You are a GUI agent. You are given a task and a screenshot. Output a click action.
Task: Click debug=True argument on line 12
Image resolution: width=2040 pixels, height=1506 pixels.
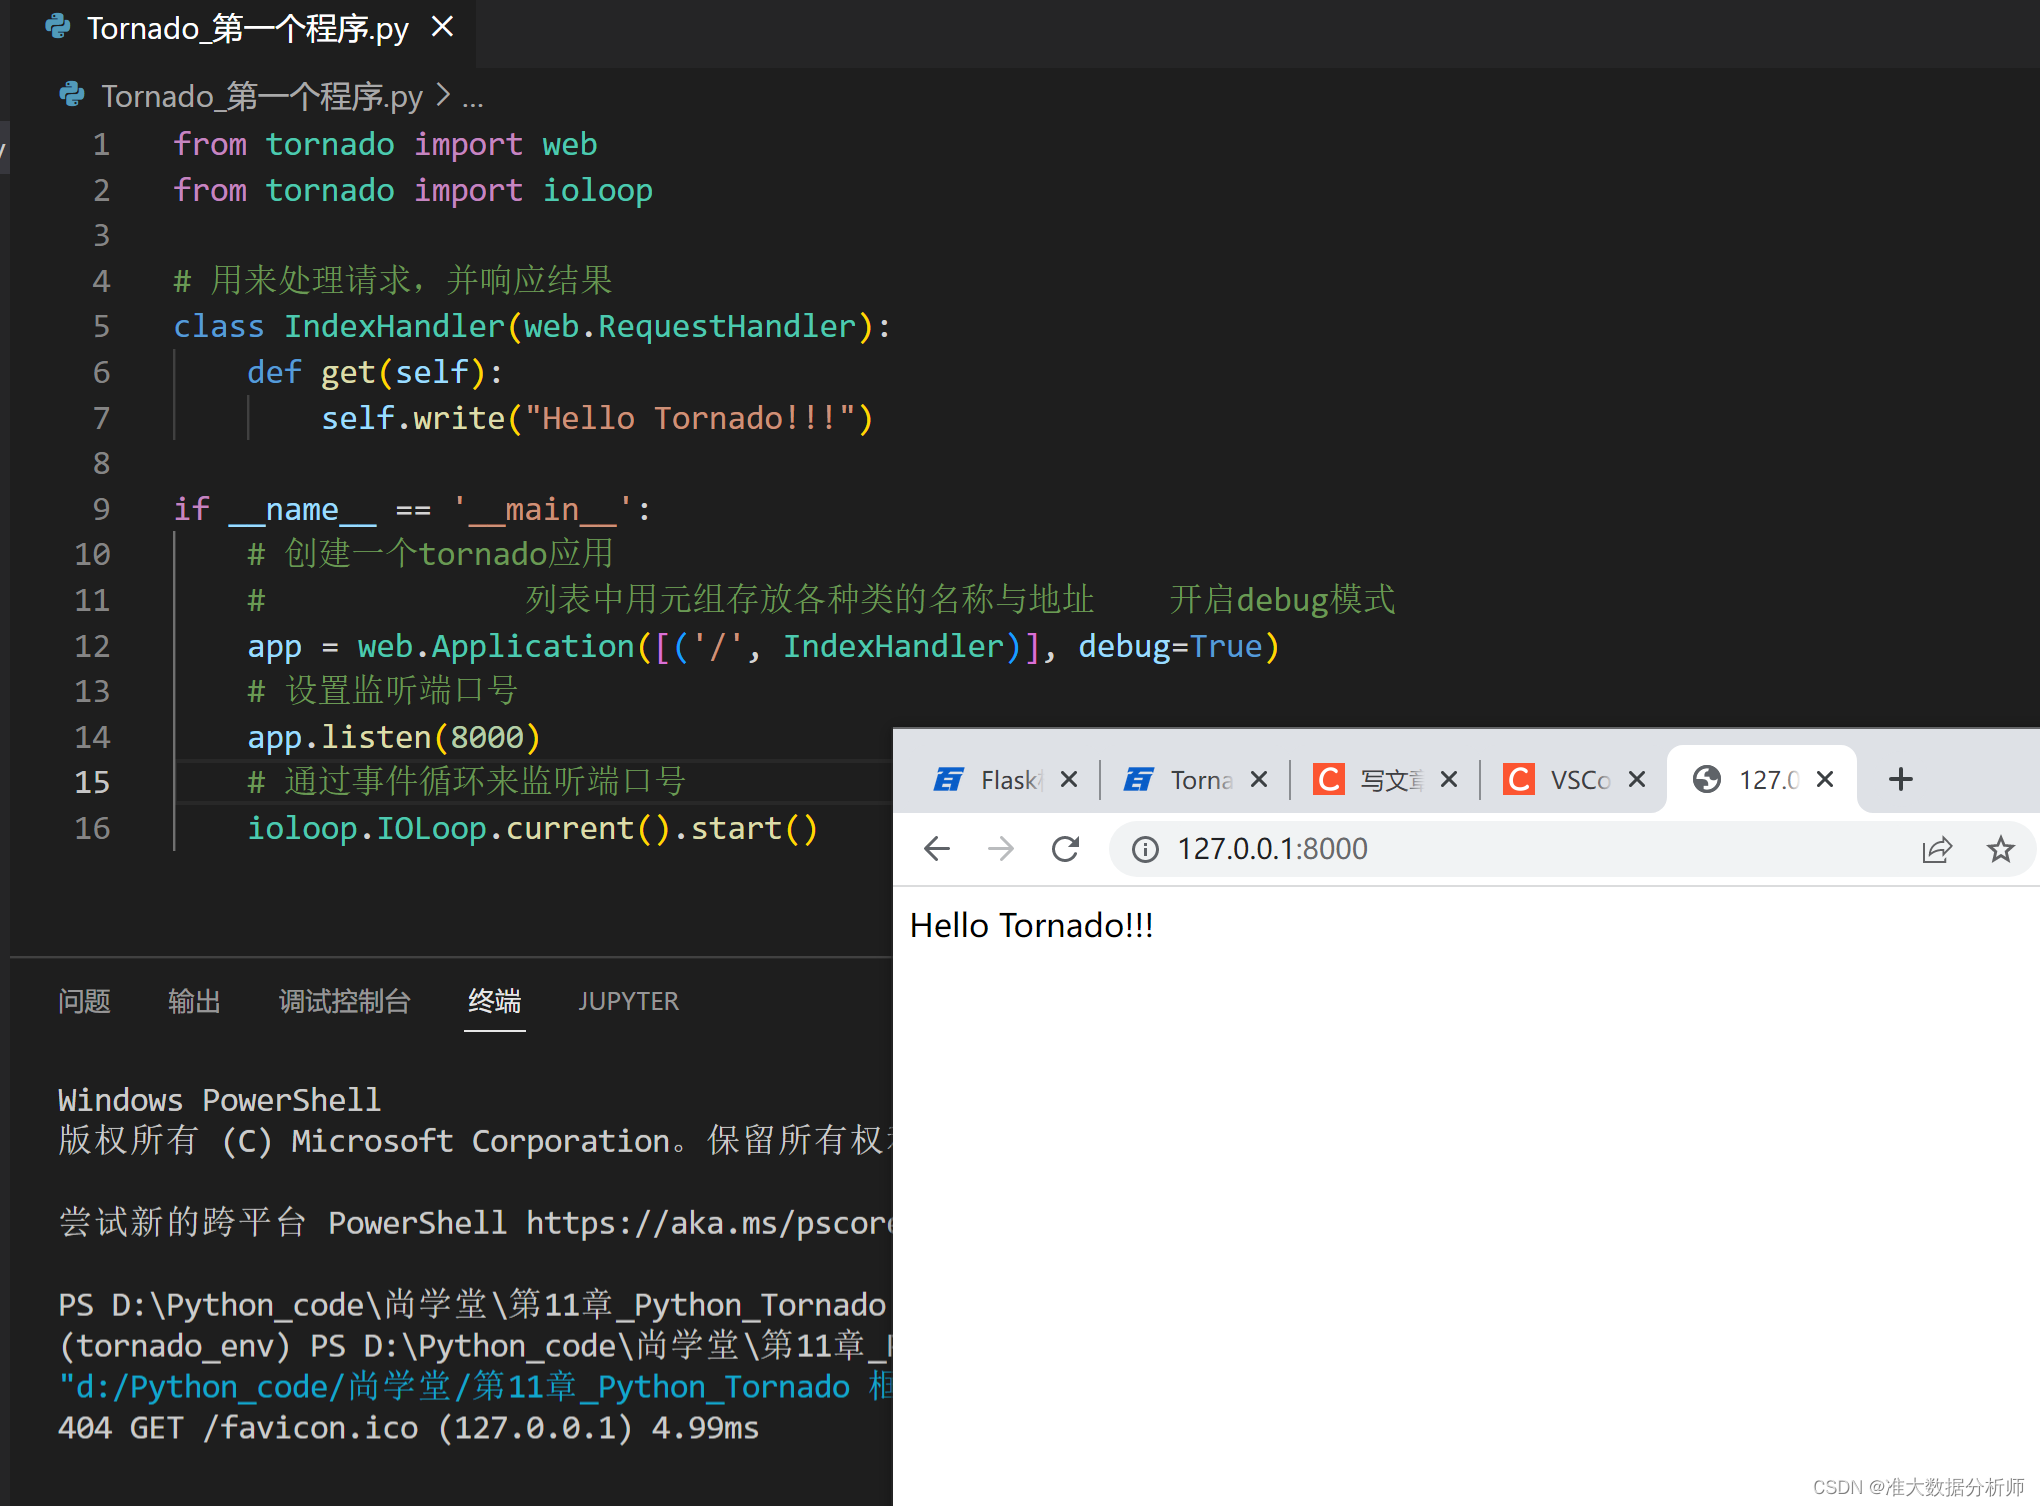pyautogui.click(x=1170, y=646)
